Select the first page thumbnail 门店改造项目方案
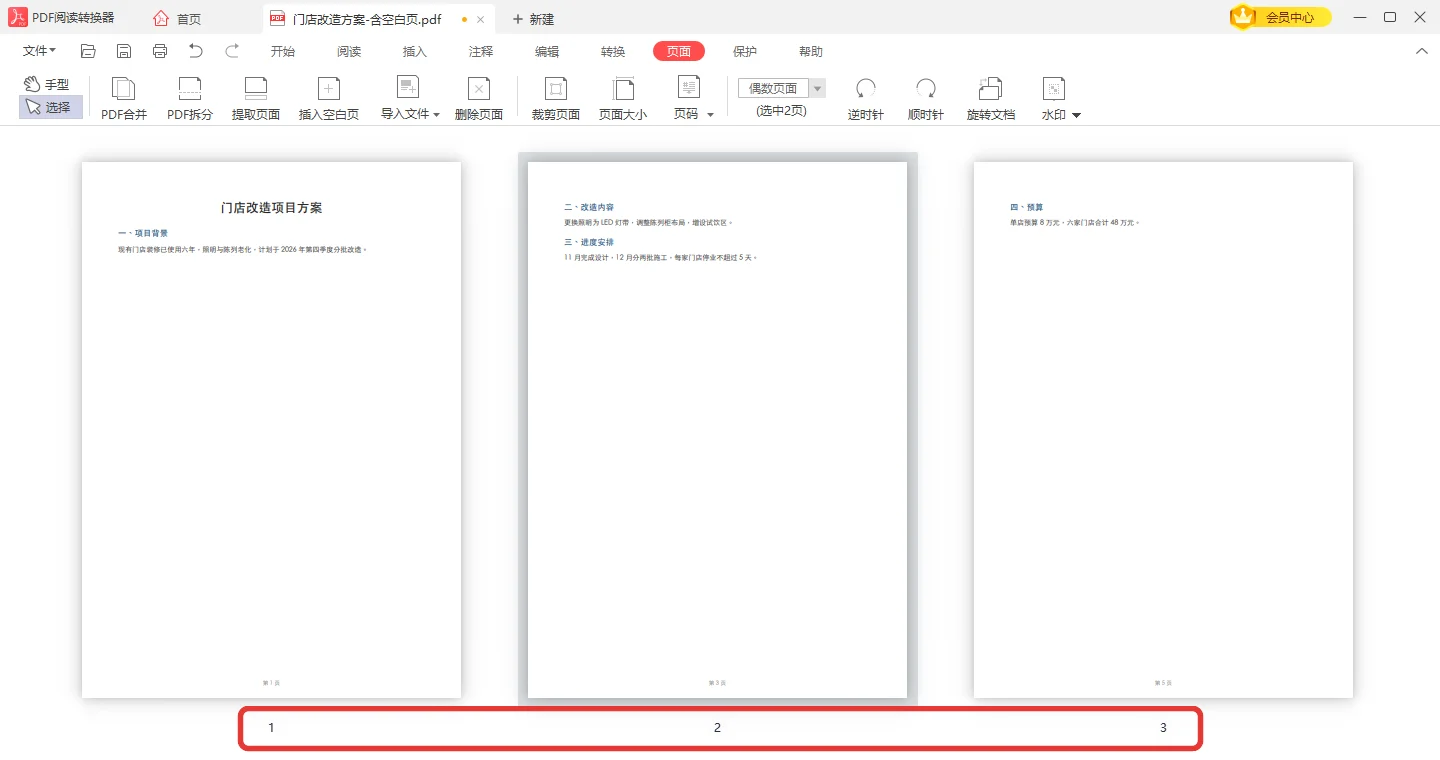The width and height of the screenshot is (1440, 760). click(271, 430)
